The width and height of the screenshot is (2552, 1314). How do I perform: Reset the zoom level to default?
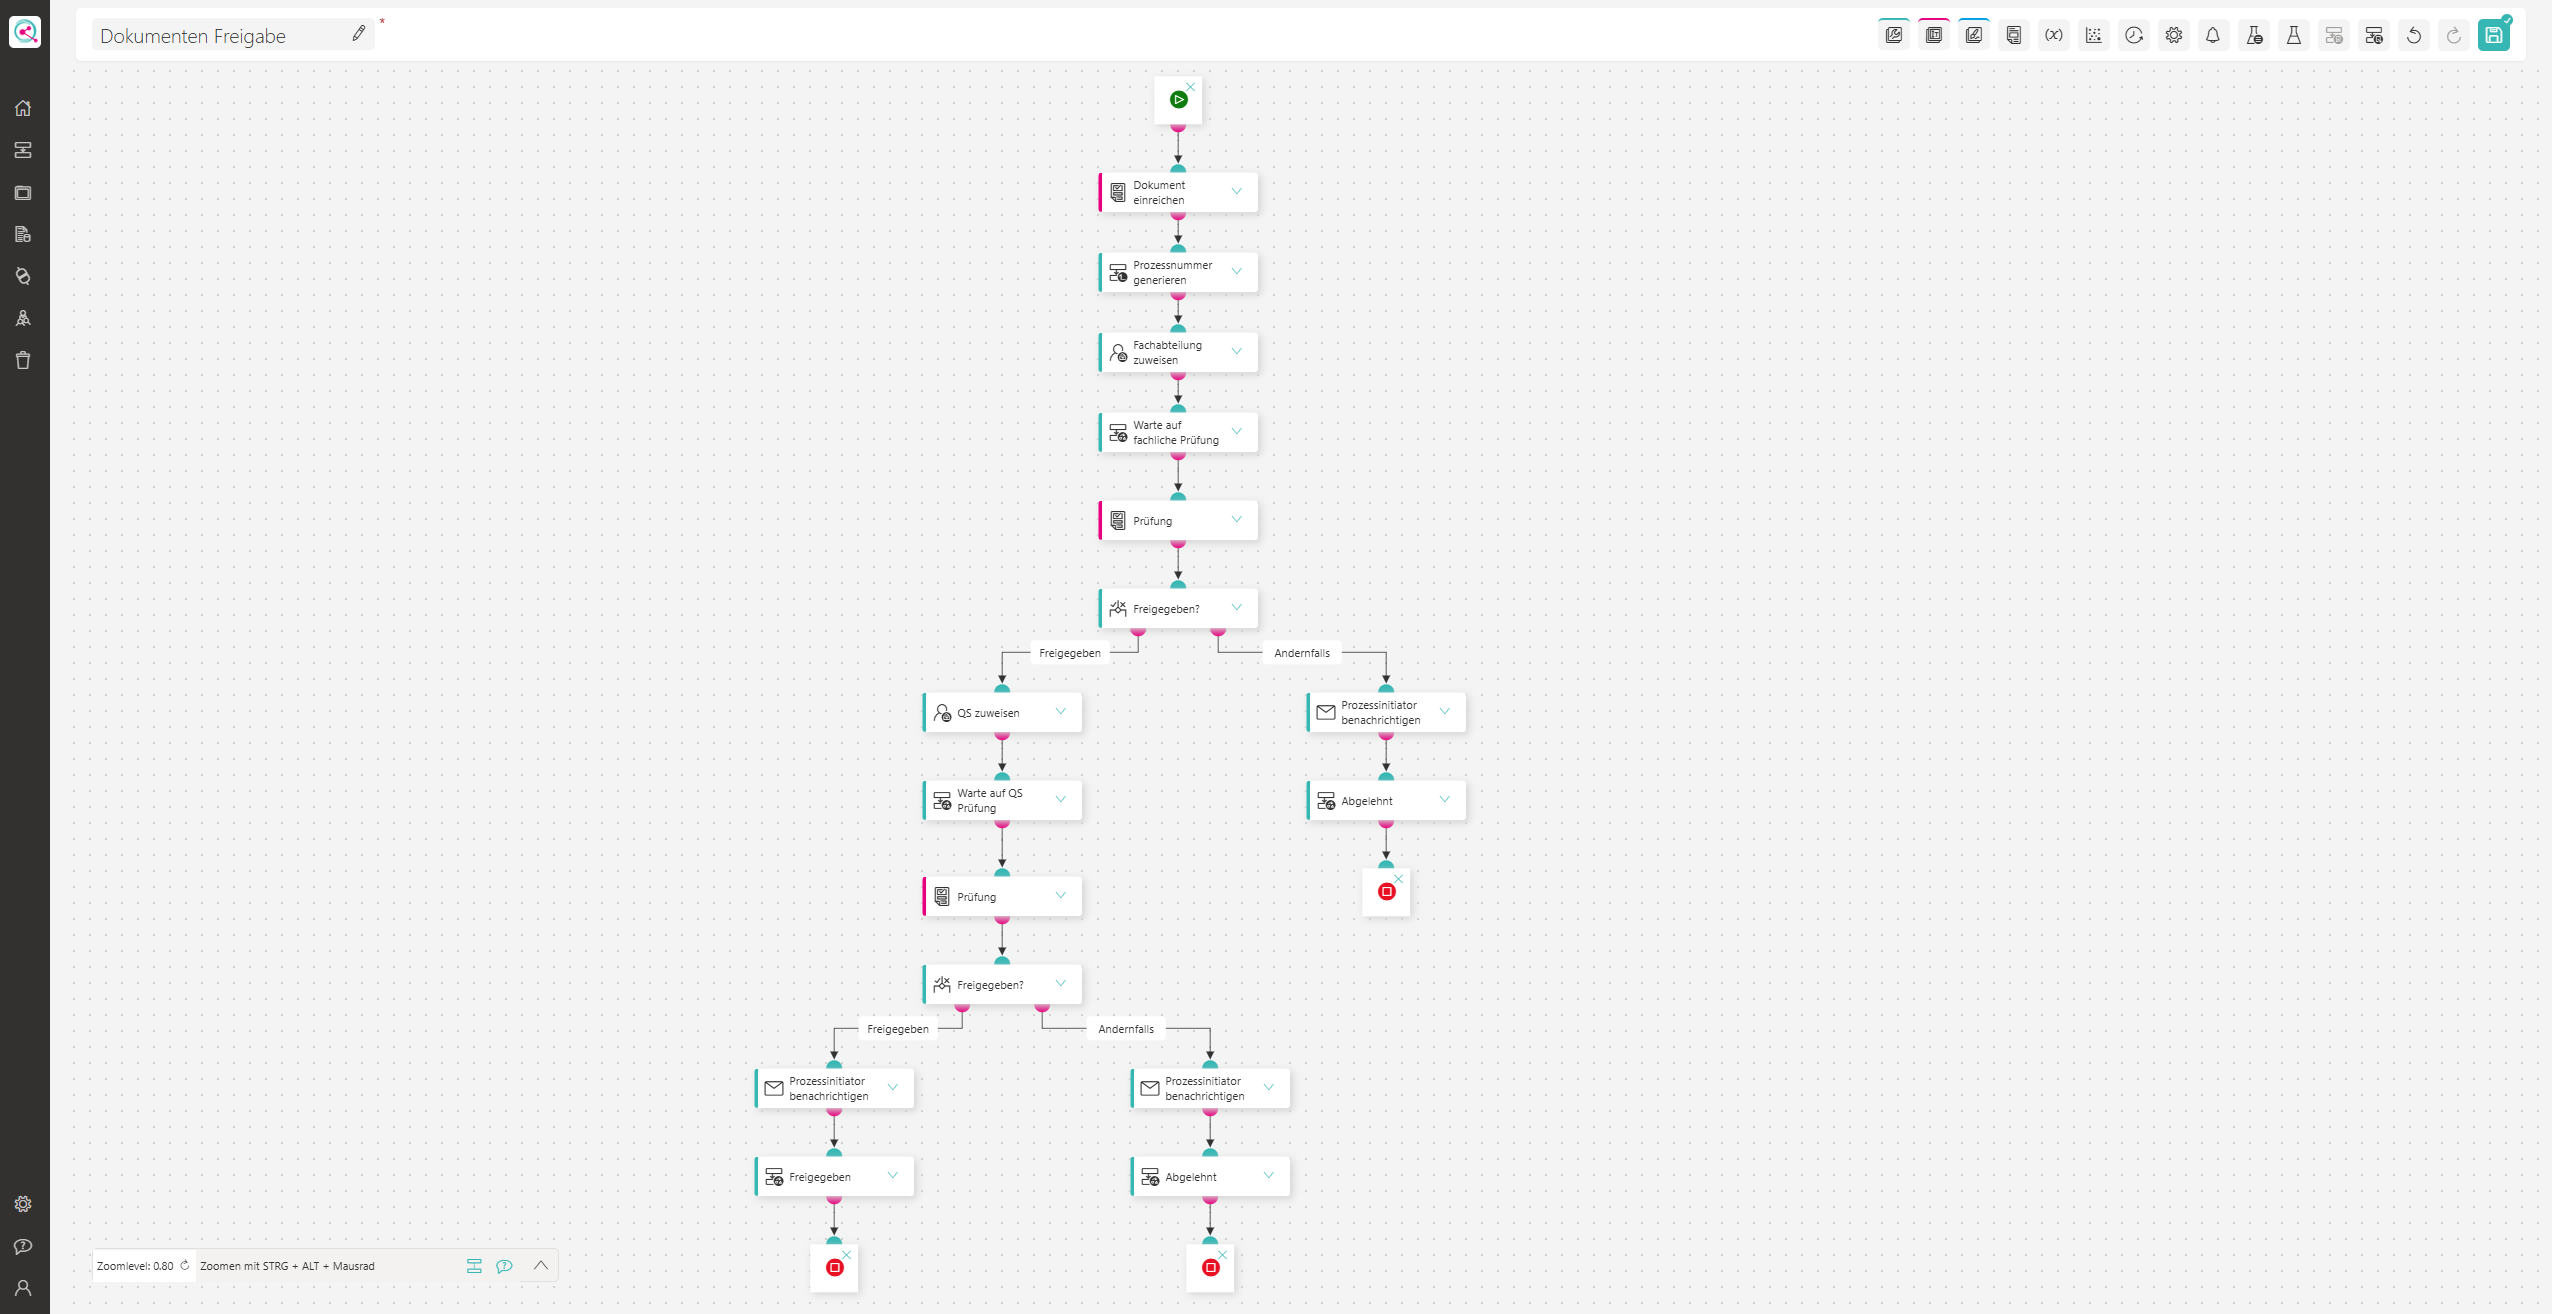tap(185, 1265)
